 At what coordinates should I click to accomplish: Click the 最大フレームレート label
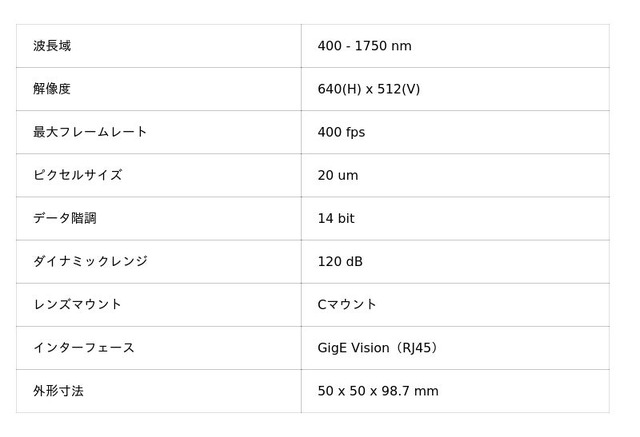tap(90, 132)
